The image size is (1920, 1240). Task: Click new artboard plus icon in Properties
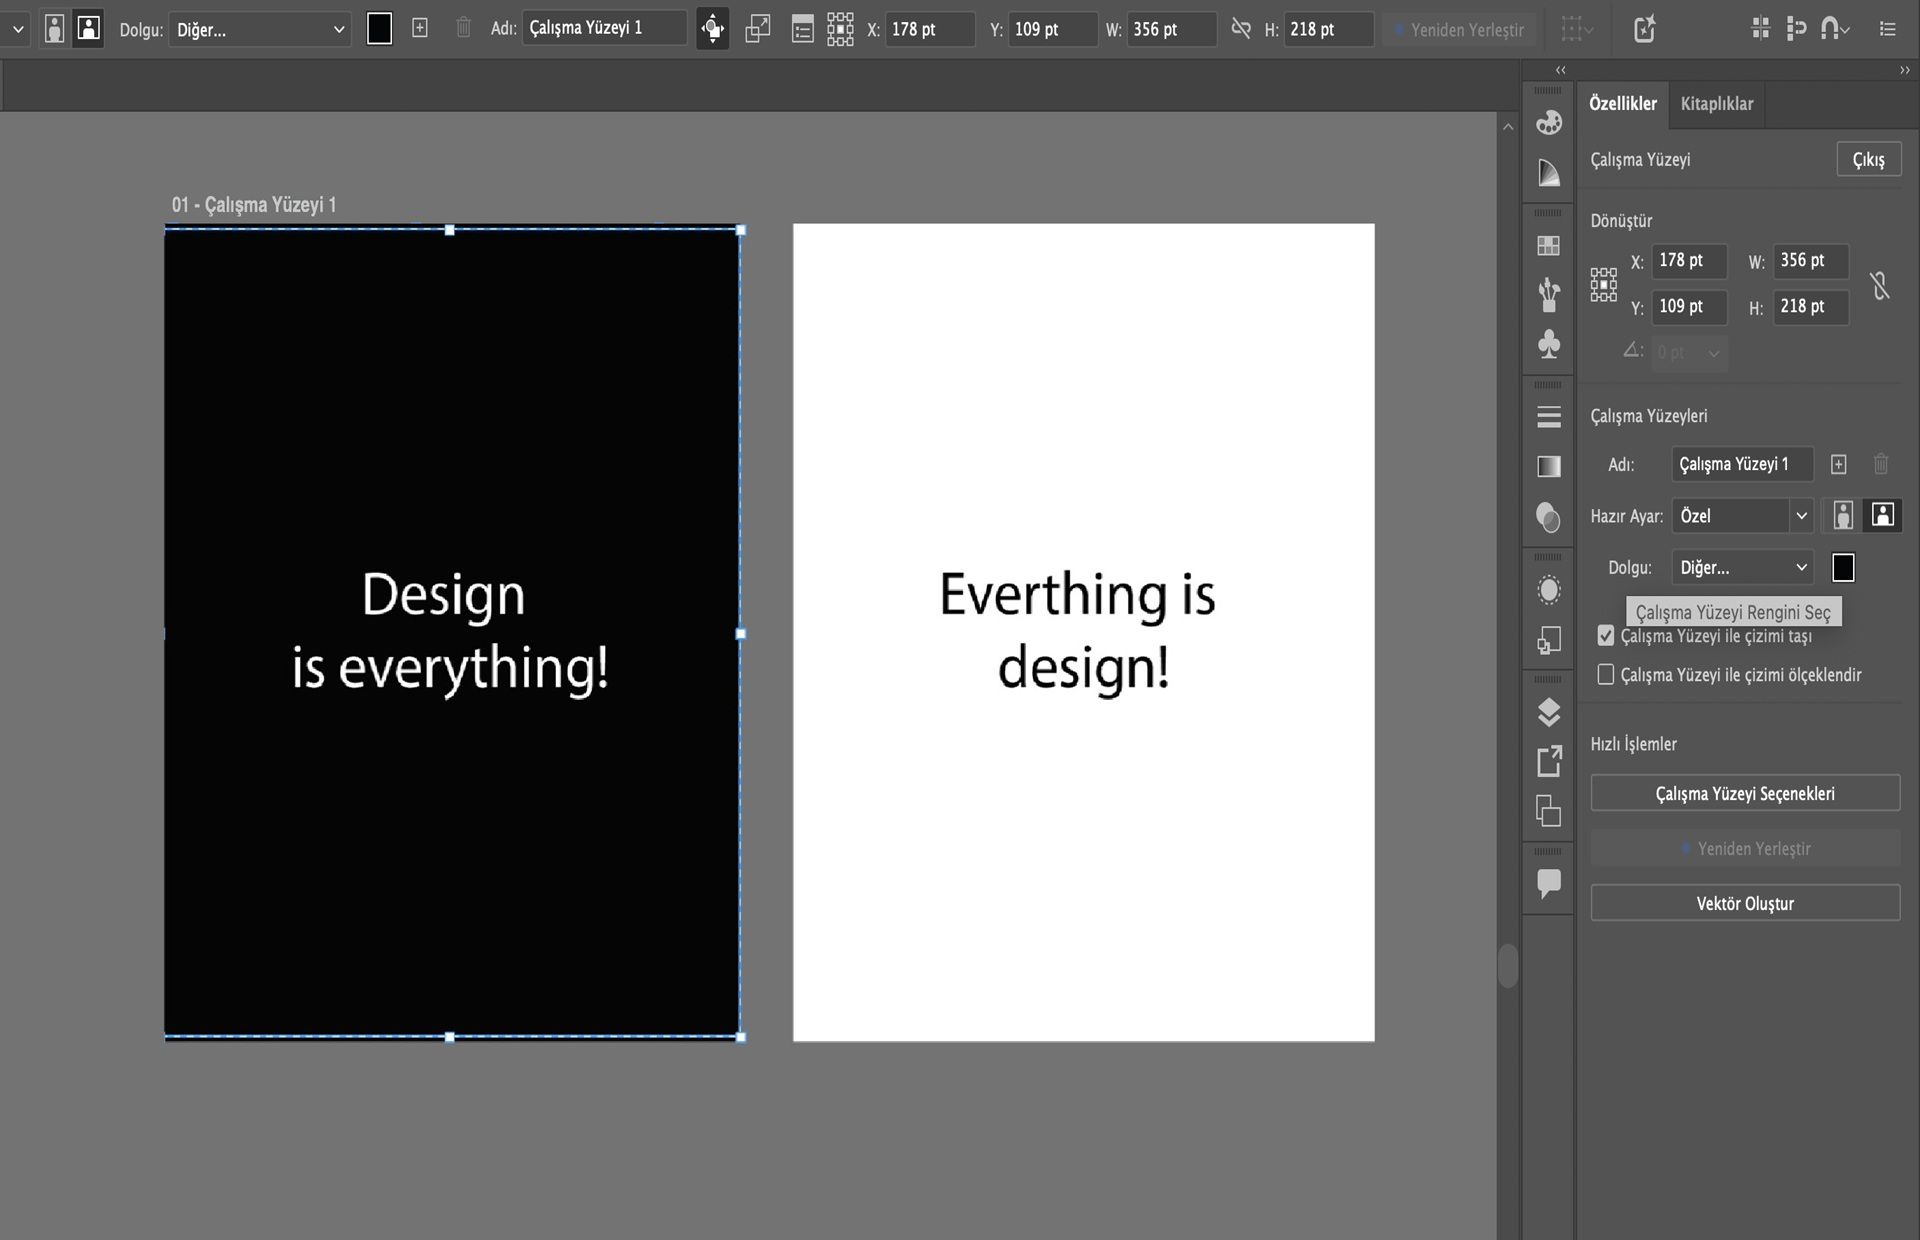tap(1838, 464)
